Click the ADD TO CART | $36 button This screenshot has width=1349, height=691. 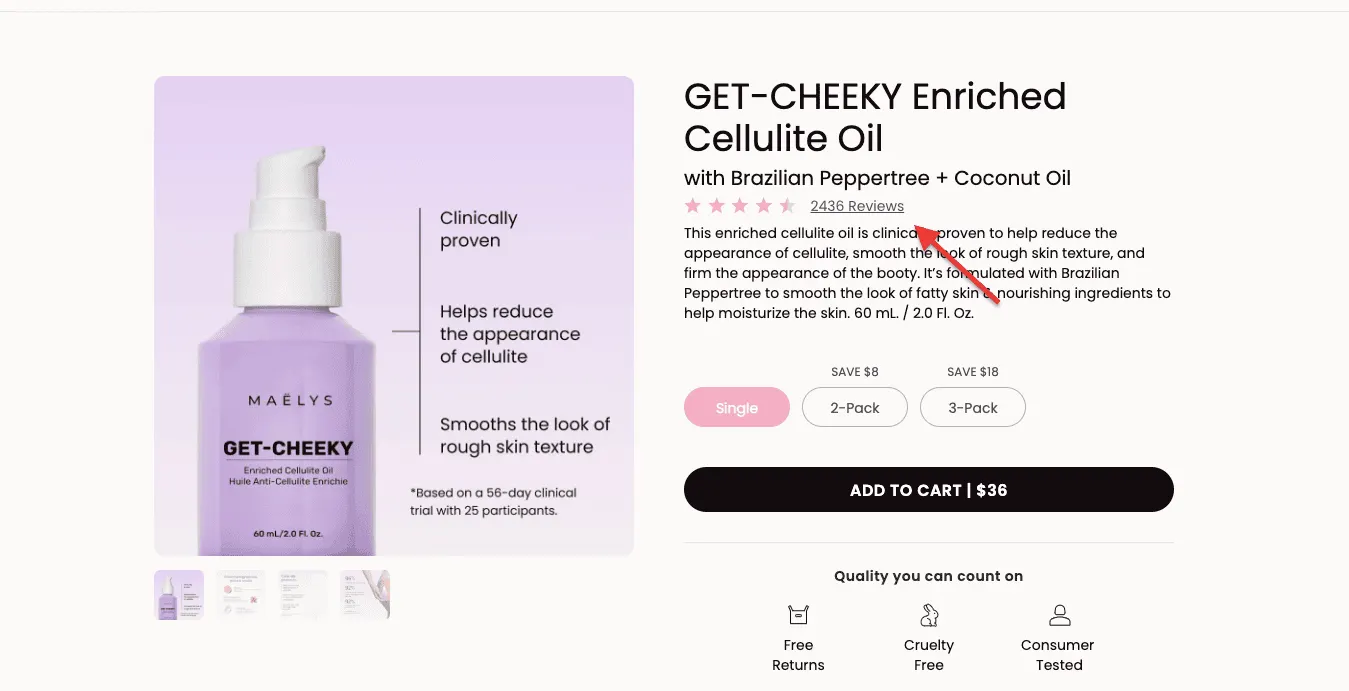pos(928,489)
